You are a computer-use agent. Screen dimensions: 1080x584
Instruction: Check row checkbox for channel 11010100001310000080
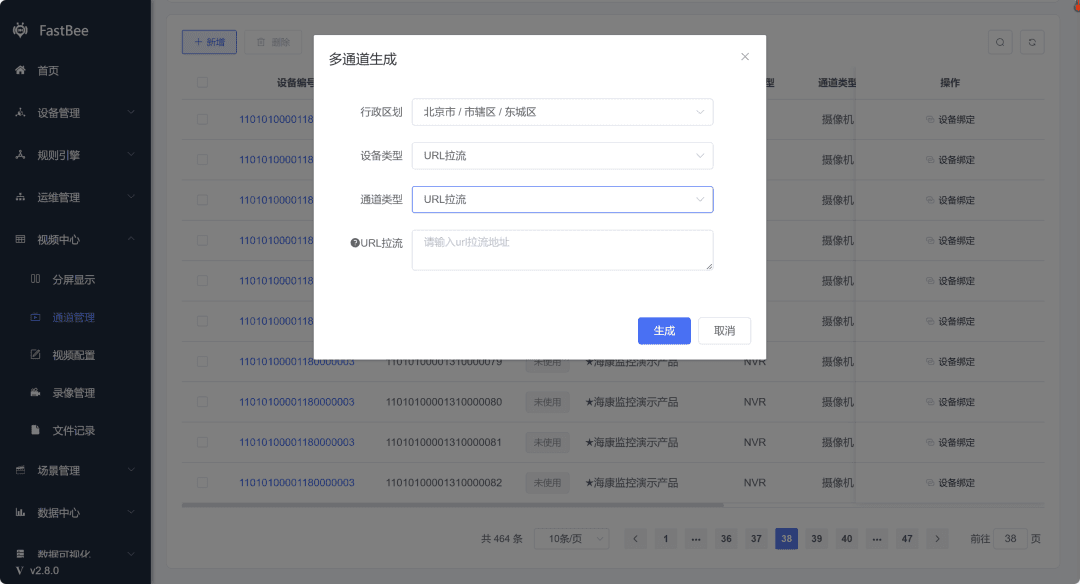click(x=202, y=402)
